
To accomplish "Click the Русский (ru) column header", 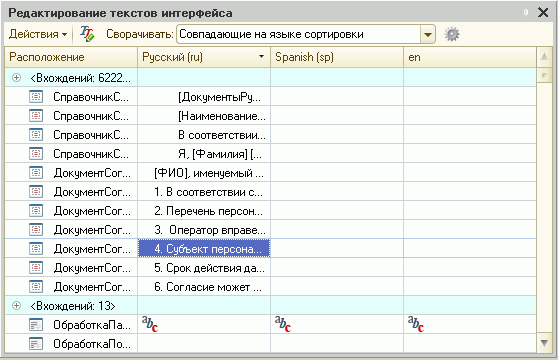I will [204, 57].
